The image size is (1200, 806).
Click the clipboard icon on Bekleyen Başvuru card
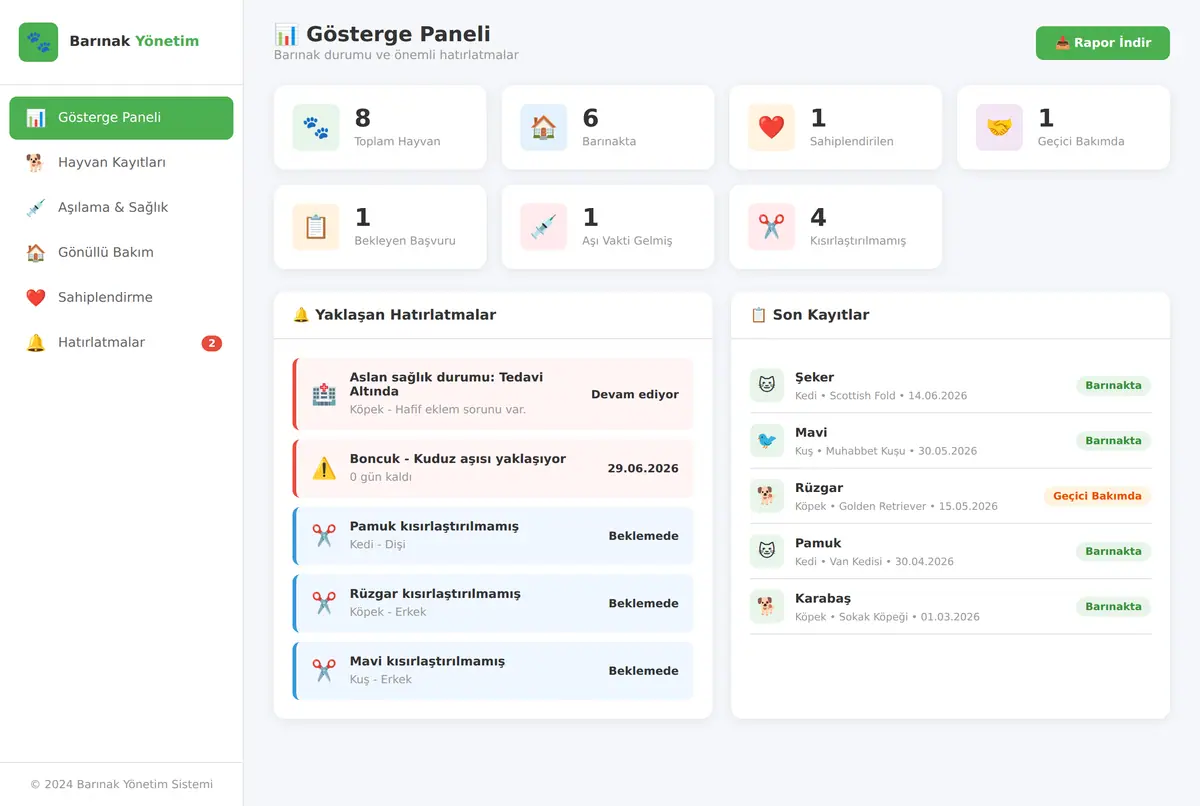(316, 227)
